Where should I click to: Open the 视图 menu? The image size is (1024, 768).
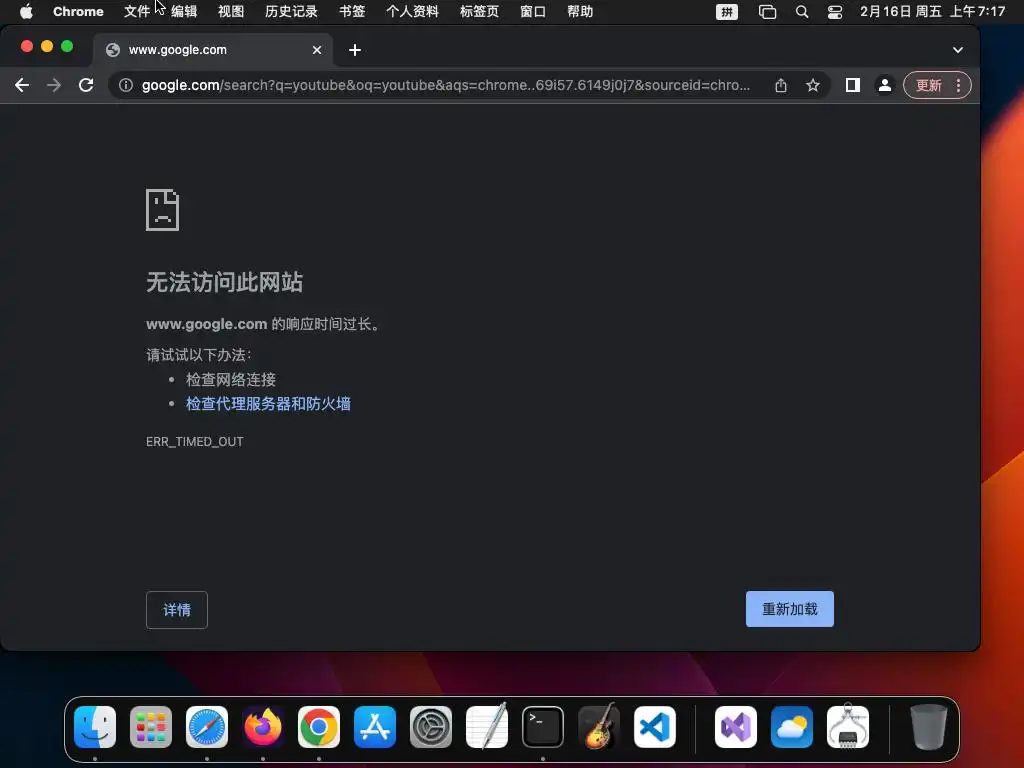click(x=231, y=12)
